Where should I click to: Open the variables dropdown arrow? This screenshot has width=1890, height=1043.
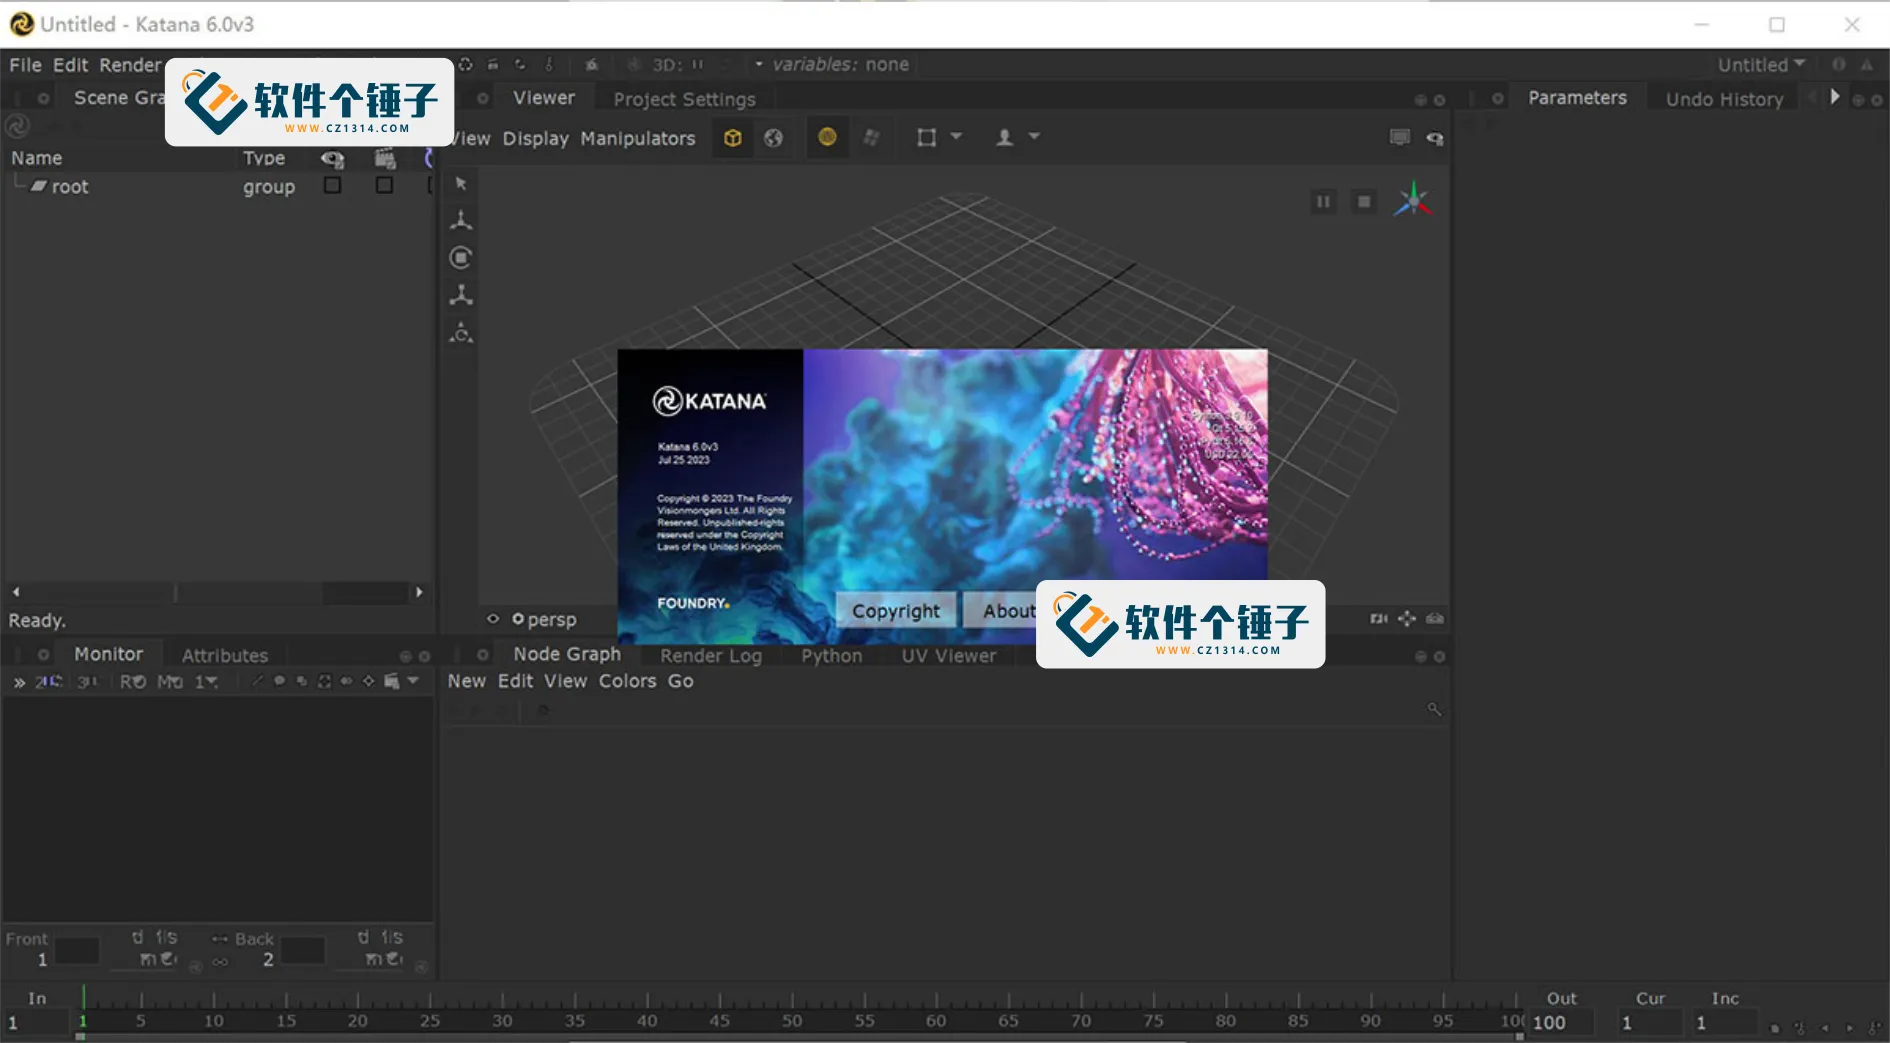(759, 64)
